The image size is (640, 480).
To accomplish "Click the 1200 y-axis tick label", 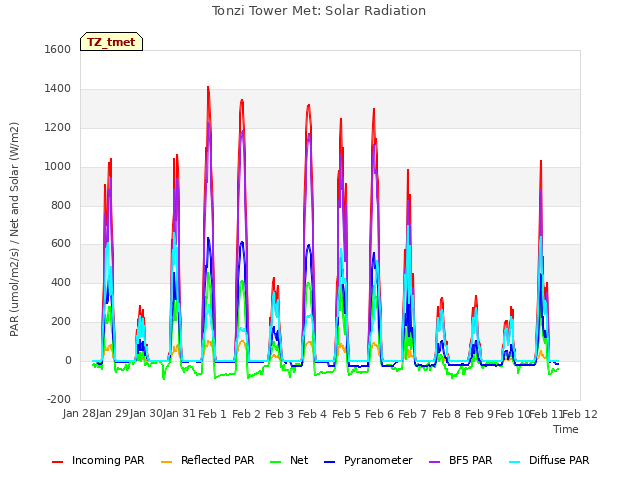I will tap(58, 128).
